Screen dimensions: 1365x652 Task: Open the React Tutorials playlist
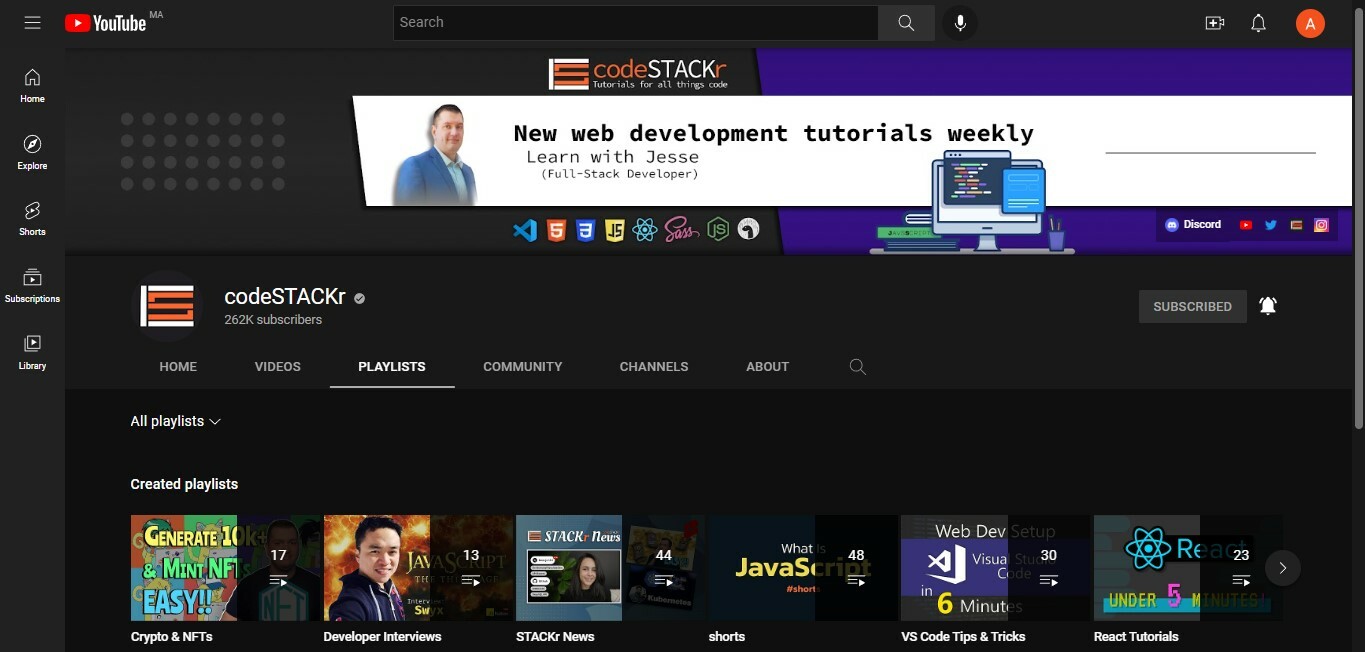[1146, 567]
